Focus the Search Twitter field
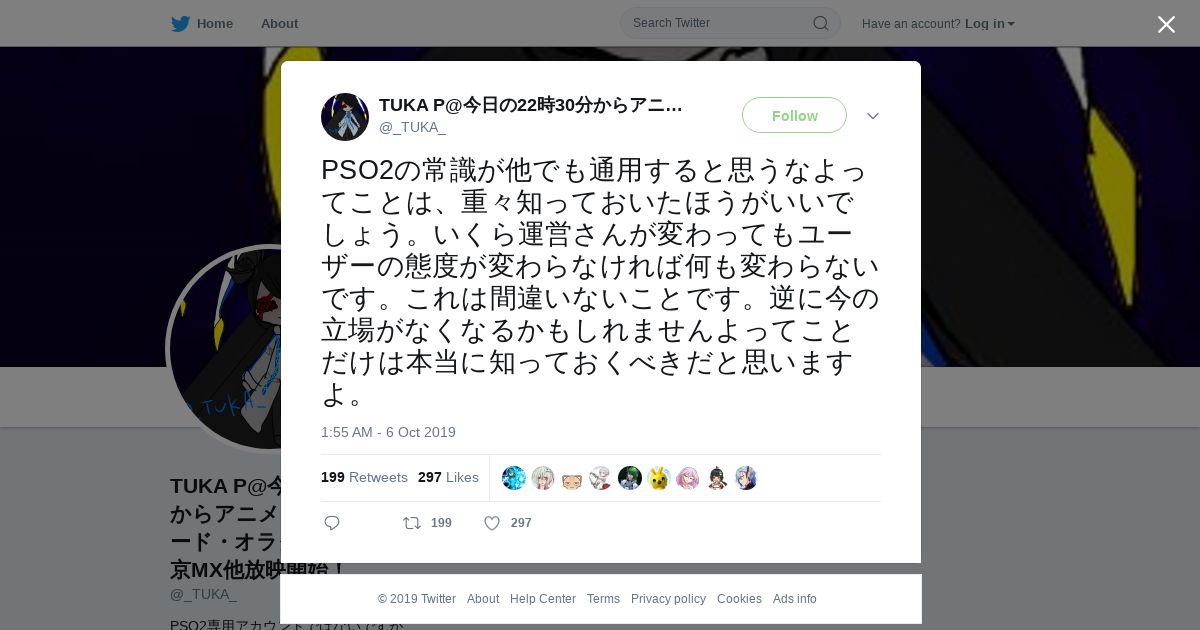 [720, 23]
